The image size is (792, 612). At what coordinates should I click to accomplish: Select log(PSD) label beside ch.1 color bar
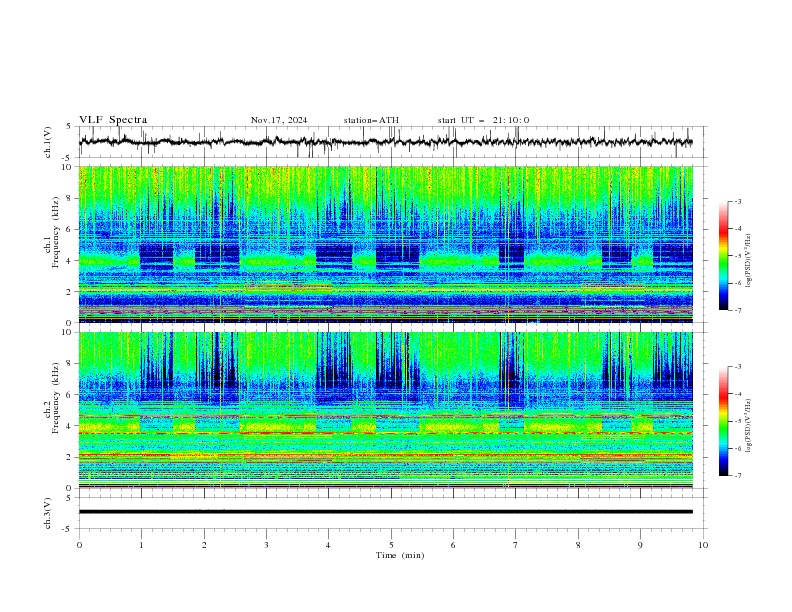coord(748,261)
